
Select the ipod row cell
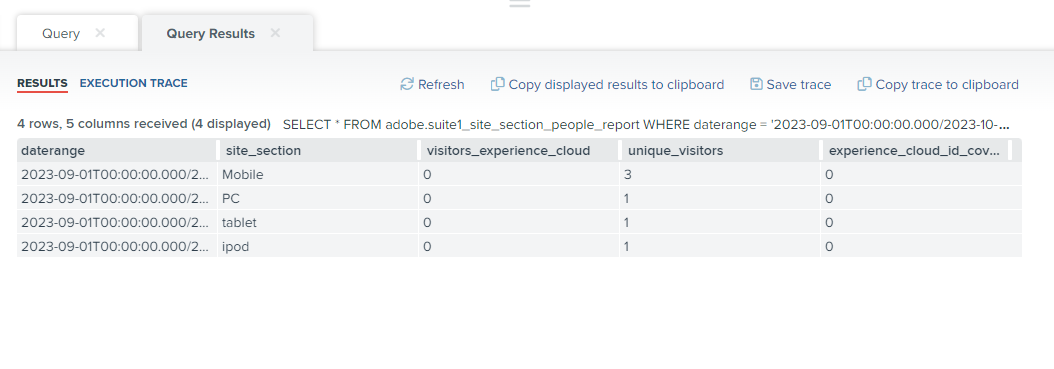pyautogui.click(x=318, y=247)
